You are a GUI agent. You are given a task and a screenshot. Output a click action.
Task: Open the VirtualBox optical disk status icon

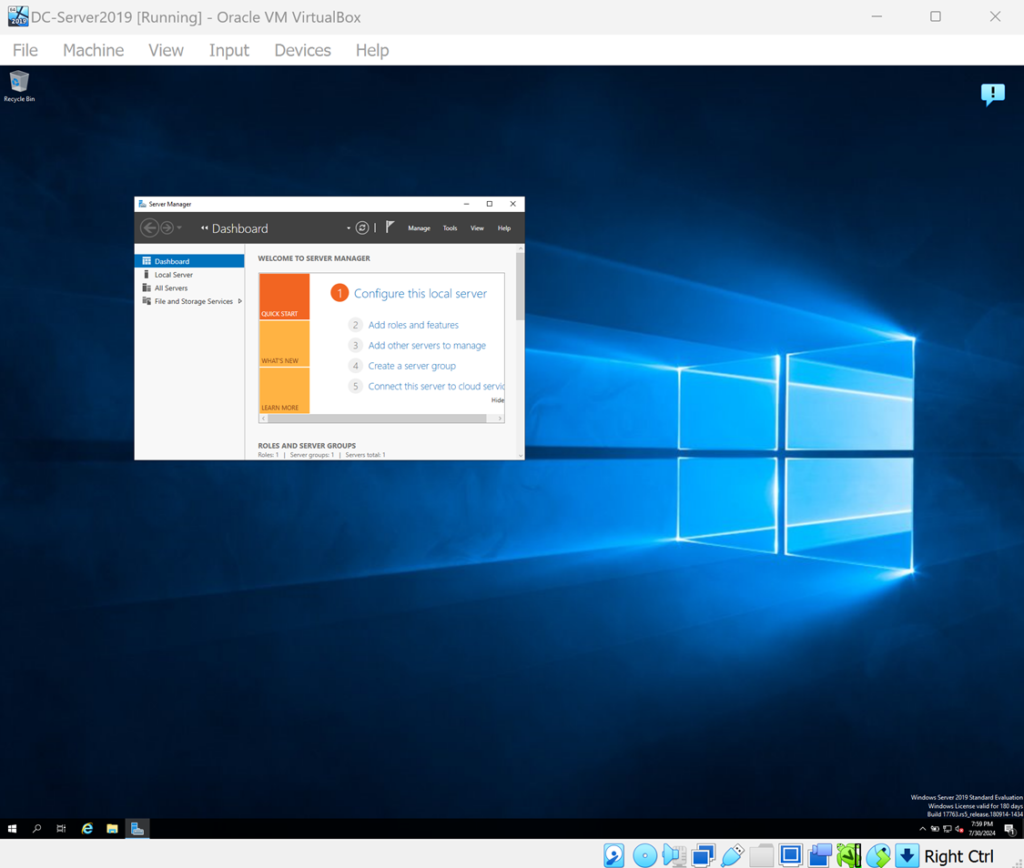tap(645, 855)
